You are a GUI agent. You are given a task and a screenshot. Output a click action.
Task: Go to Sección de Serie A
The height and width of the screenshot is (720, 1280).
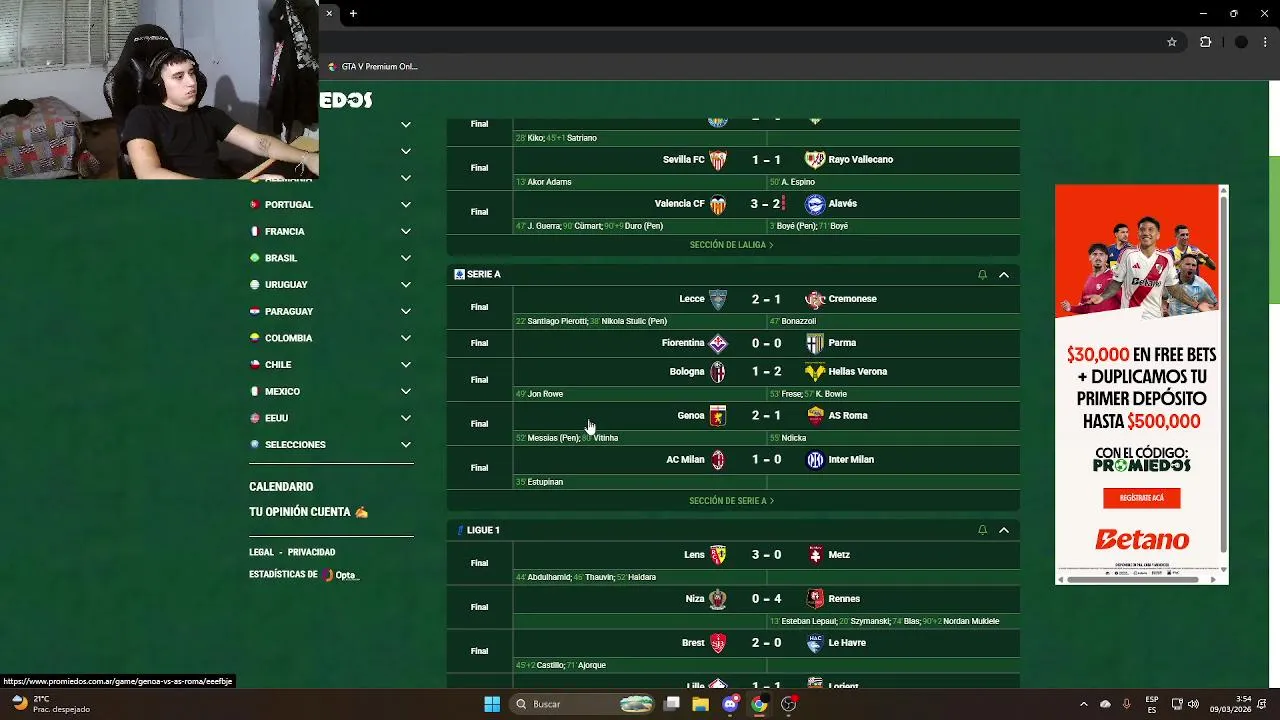coord(731,501)
